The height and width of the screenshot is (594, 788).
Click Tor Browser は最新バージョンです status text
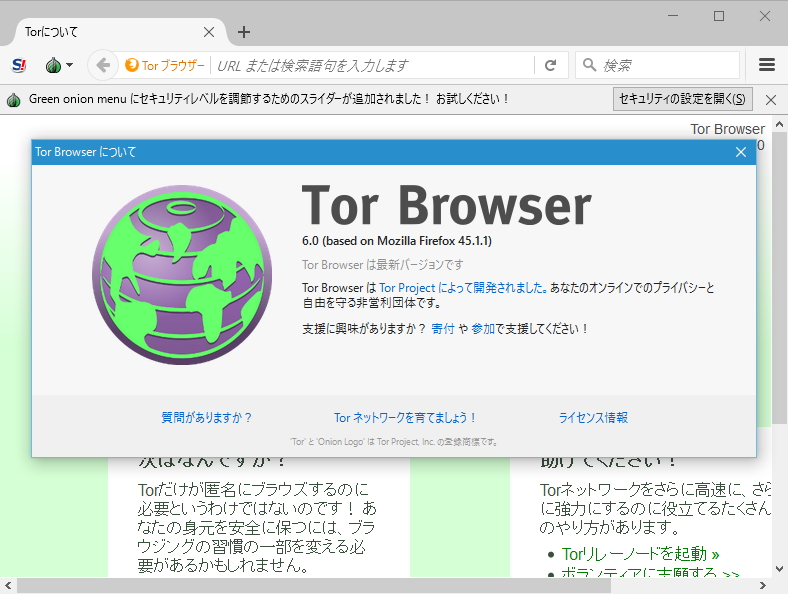click(382, 264)
